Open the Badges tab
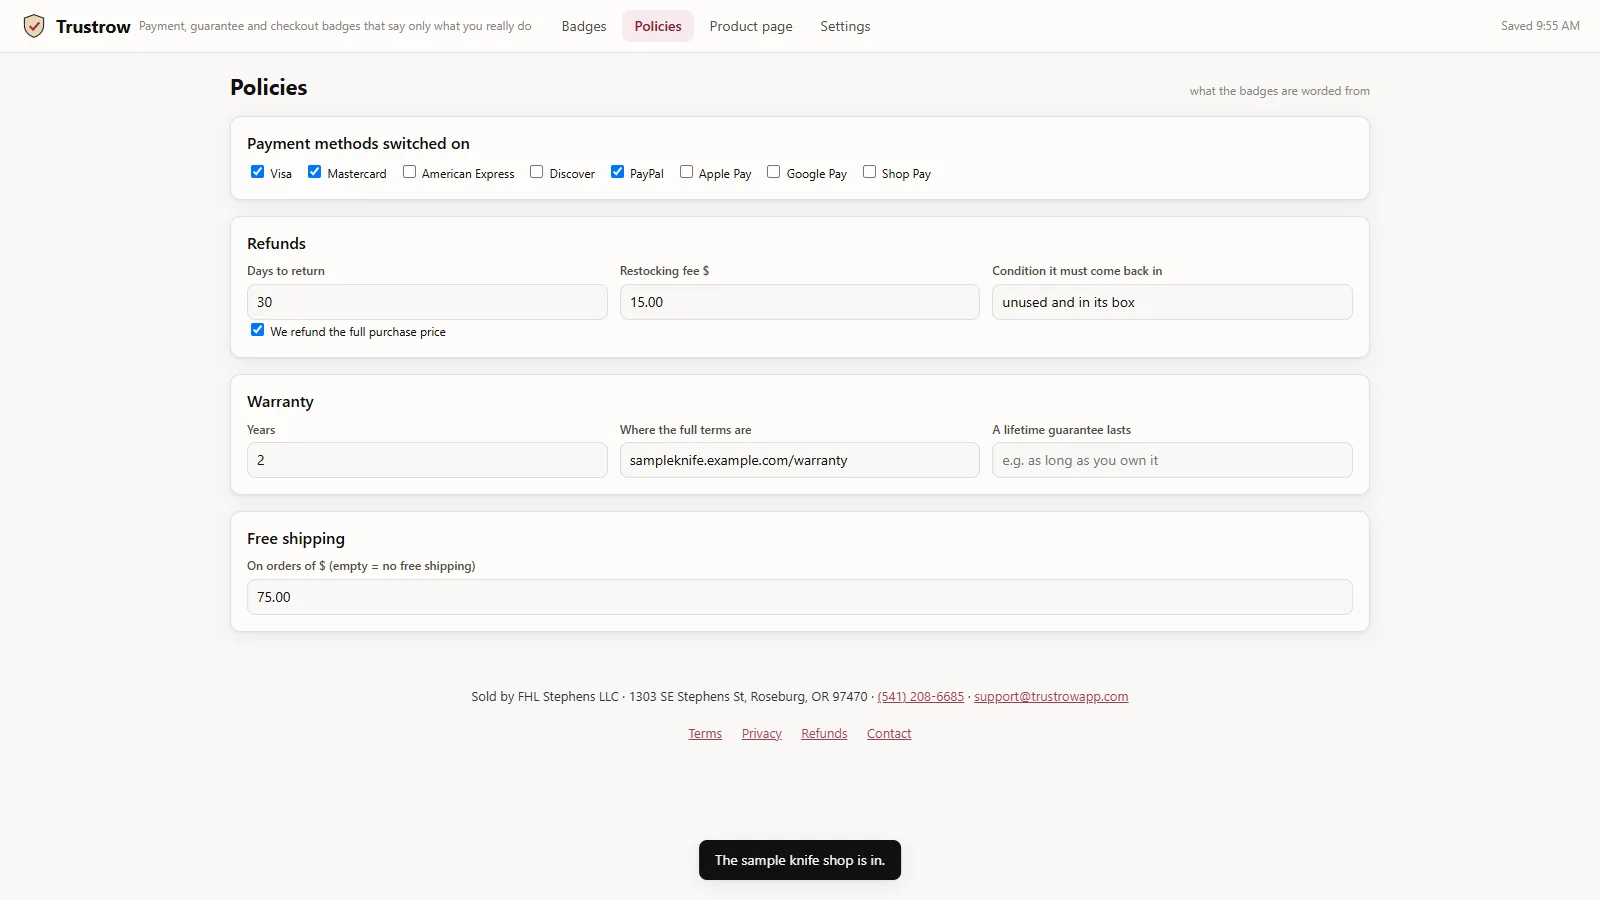The height and width of the screenshot is (900, 1600). tap(584, 26)
